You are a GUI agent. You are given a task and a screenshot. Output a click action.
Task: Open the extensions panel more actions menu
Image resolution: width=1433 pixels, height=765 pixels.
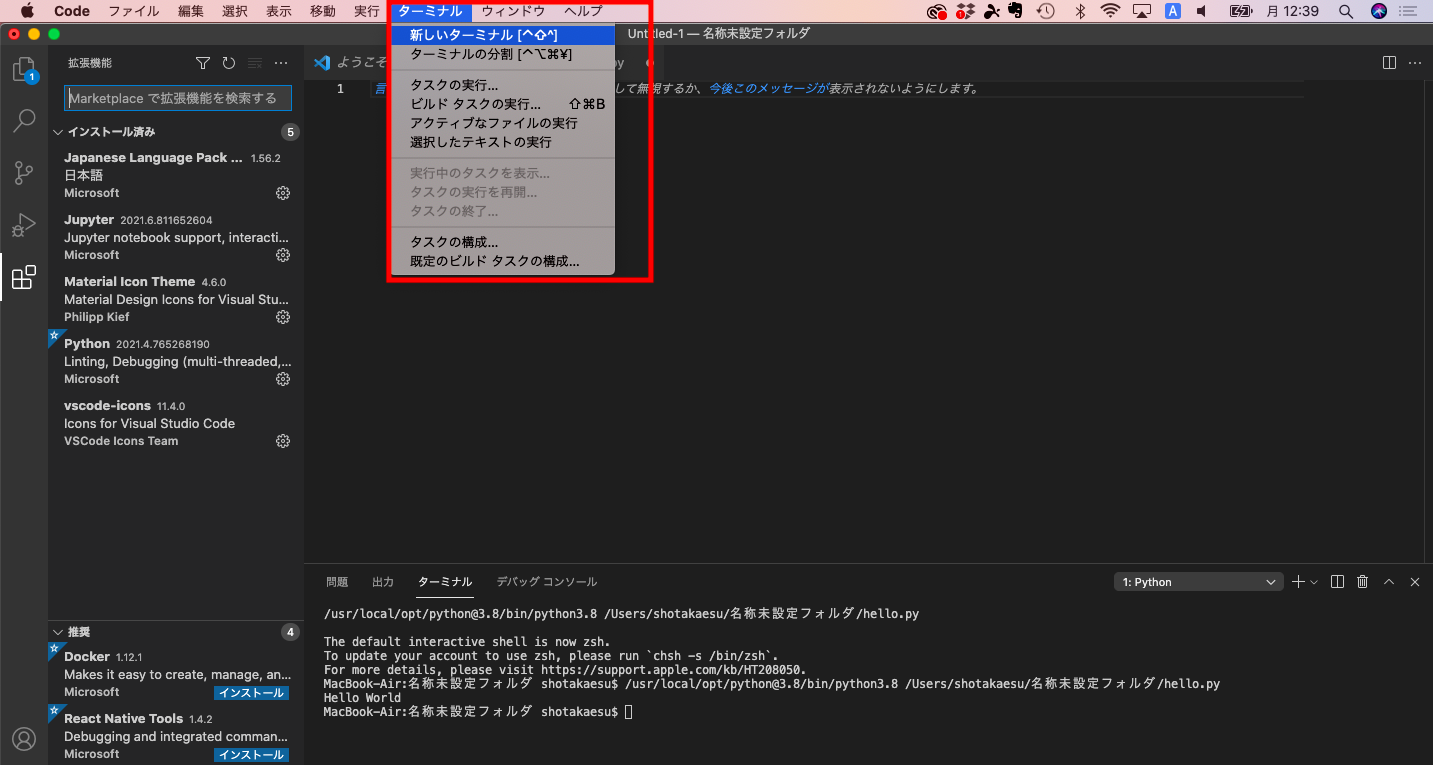coord(281,63)
